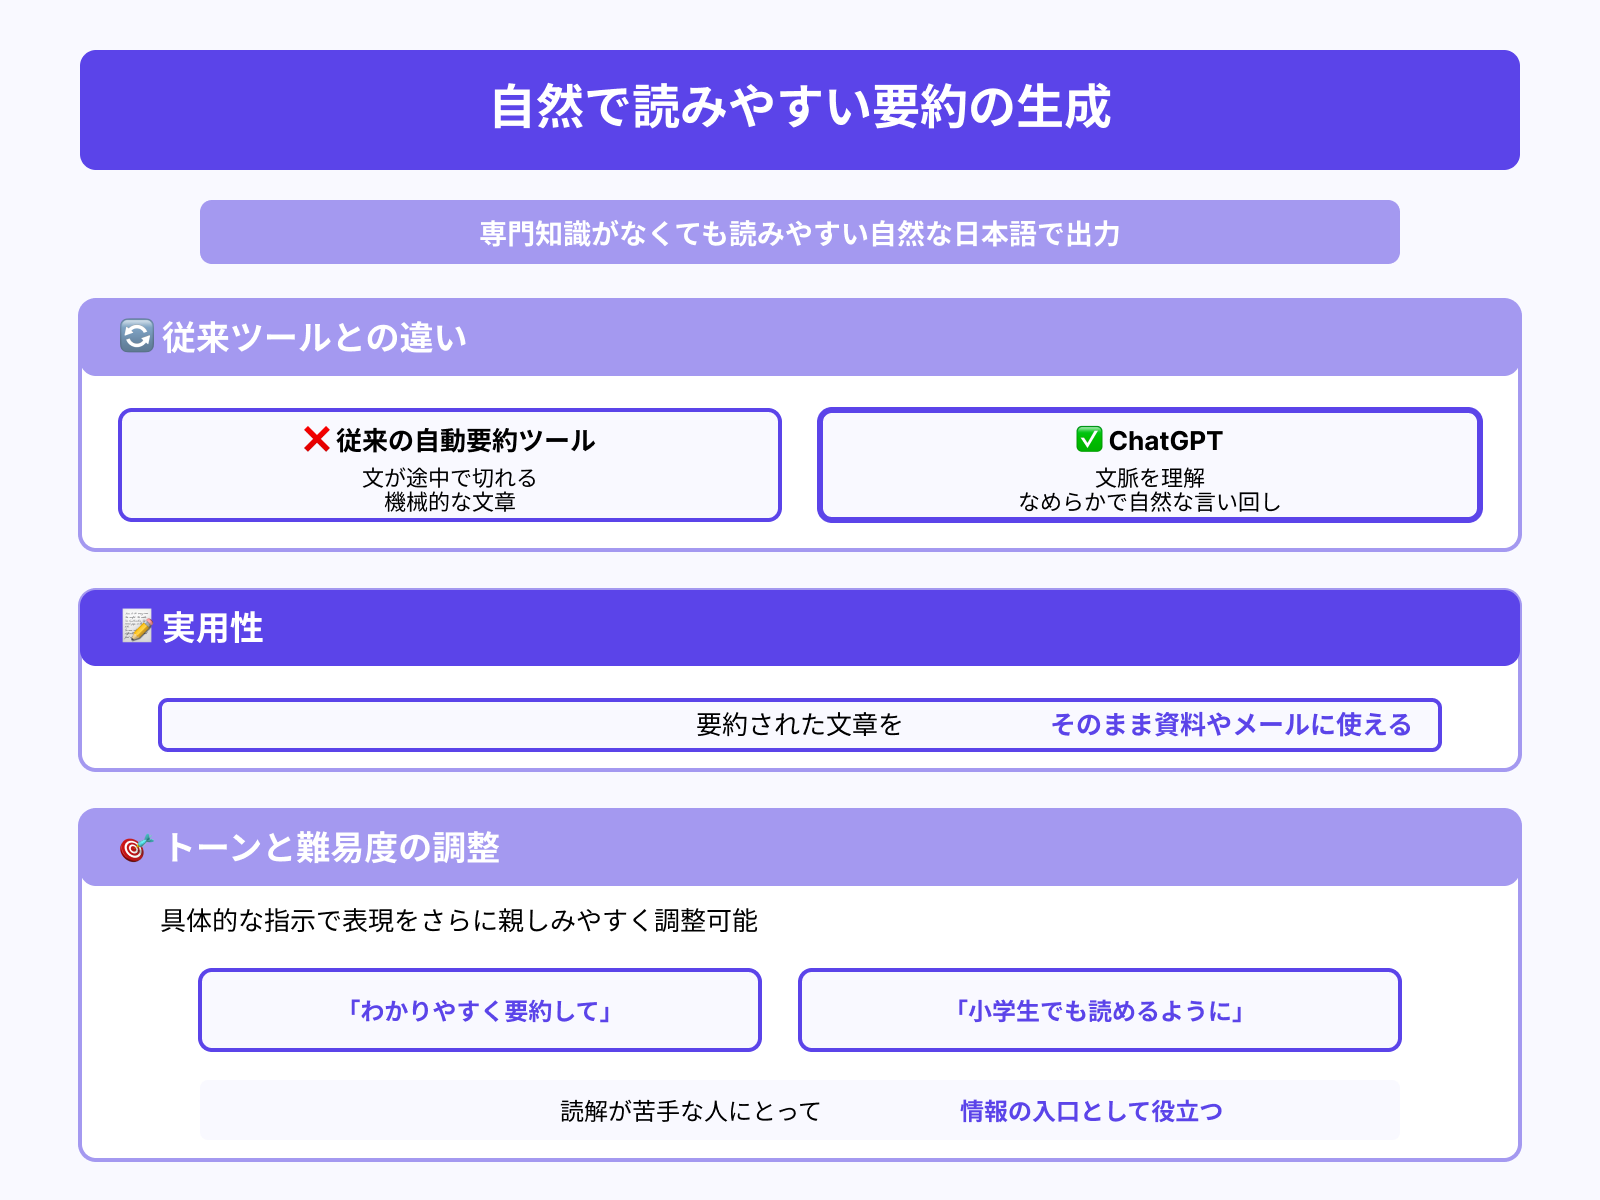The width and height of the screenshot is (1600, 1200).
Task: Click the 🔄 icon next to 従来ツールとの違い
Action: coord(136,337)
